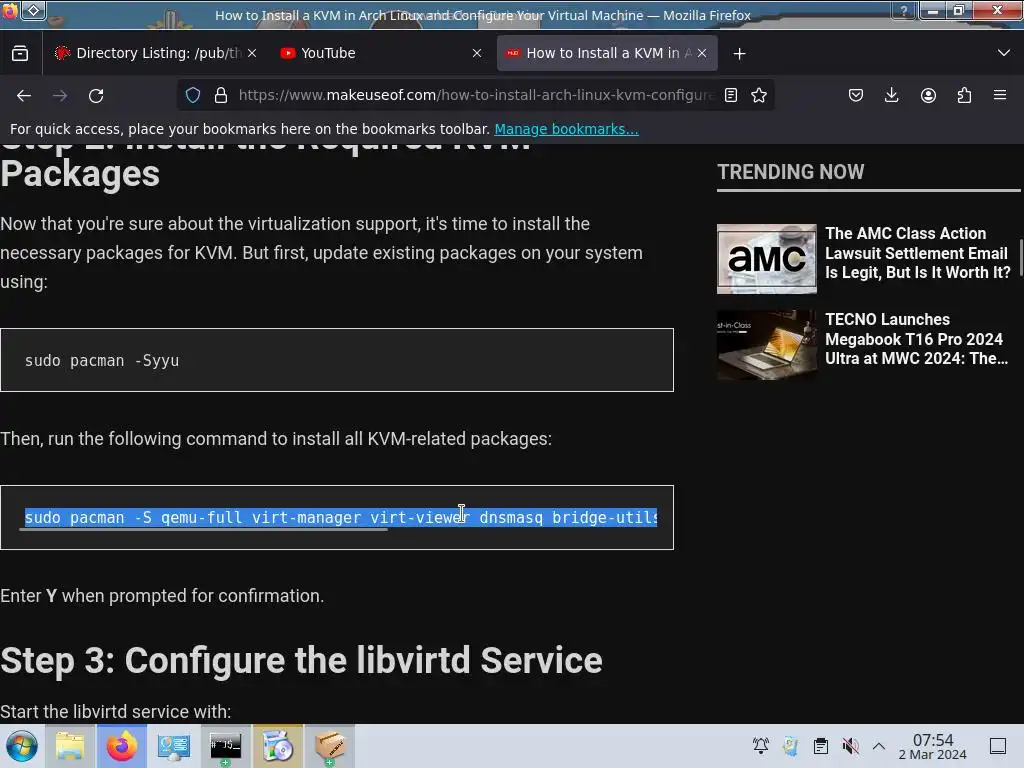
Task: Open the TECNO Megabook laptop thumbnail
Action: tap(767, 345)
